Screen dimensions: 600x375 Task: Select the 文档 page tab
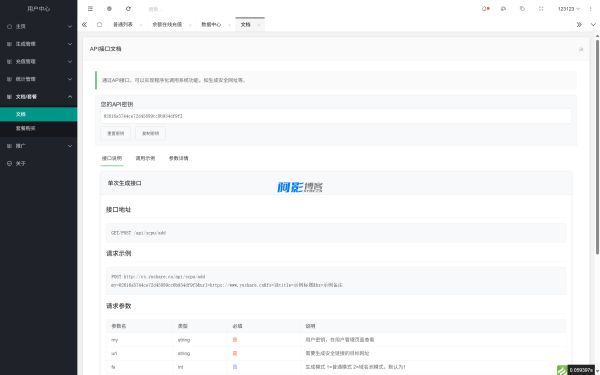click(246, 24)
